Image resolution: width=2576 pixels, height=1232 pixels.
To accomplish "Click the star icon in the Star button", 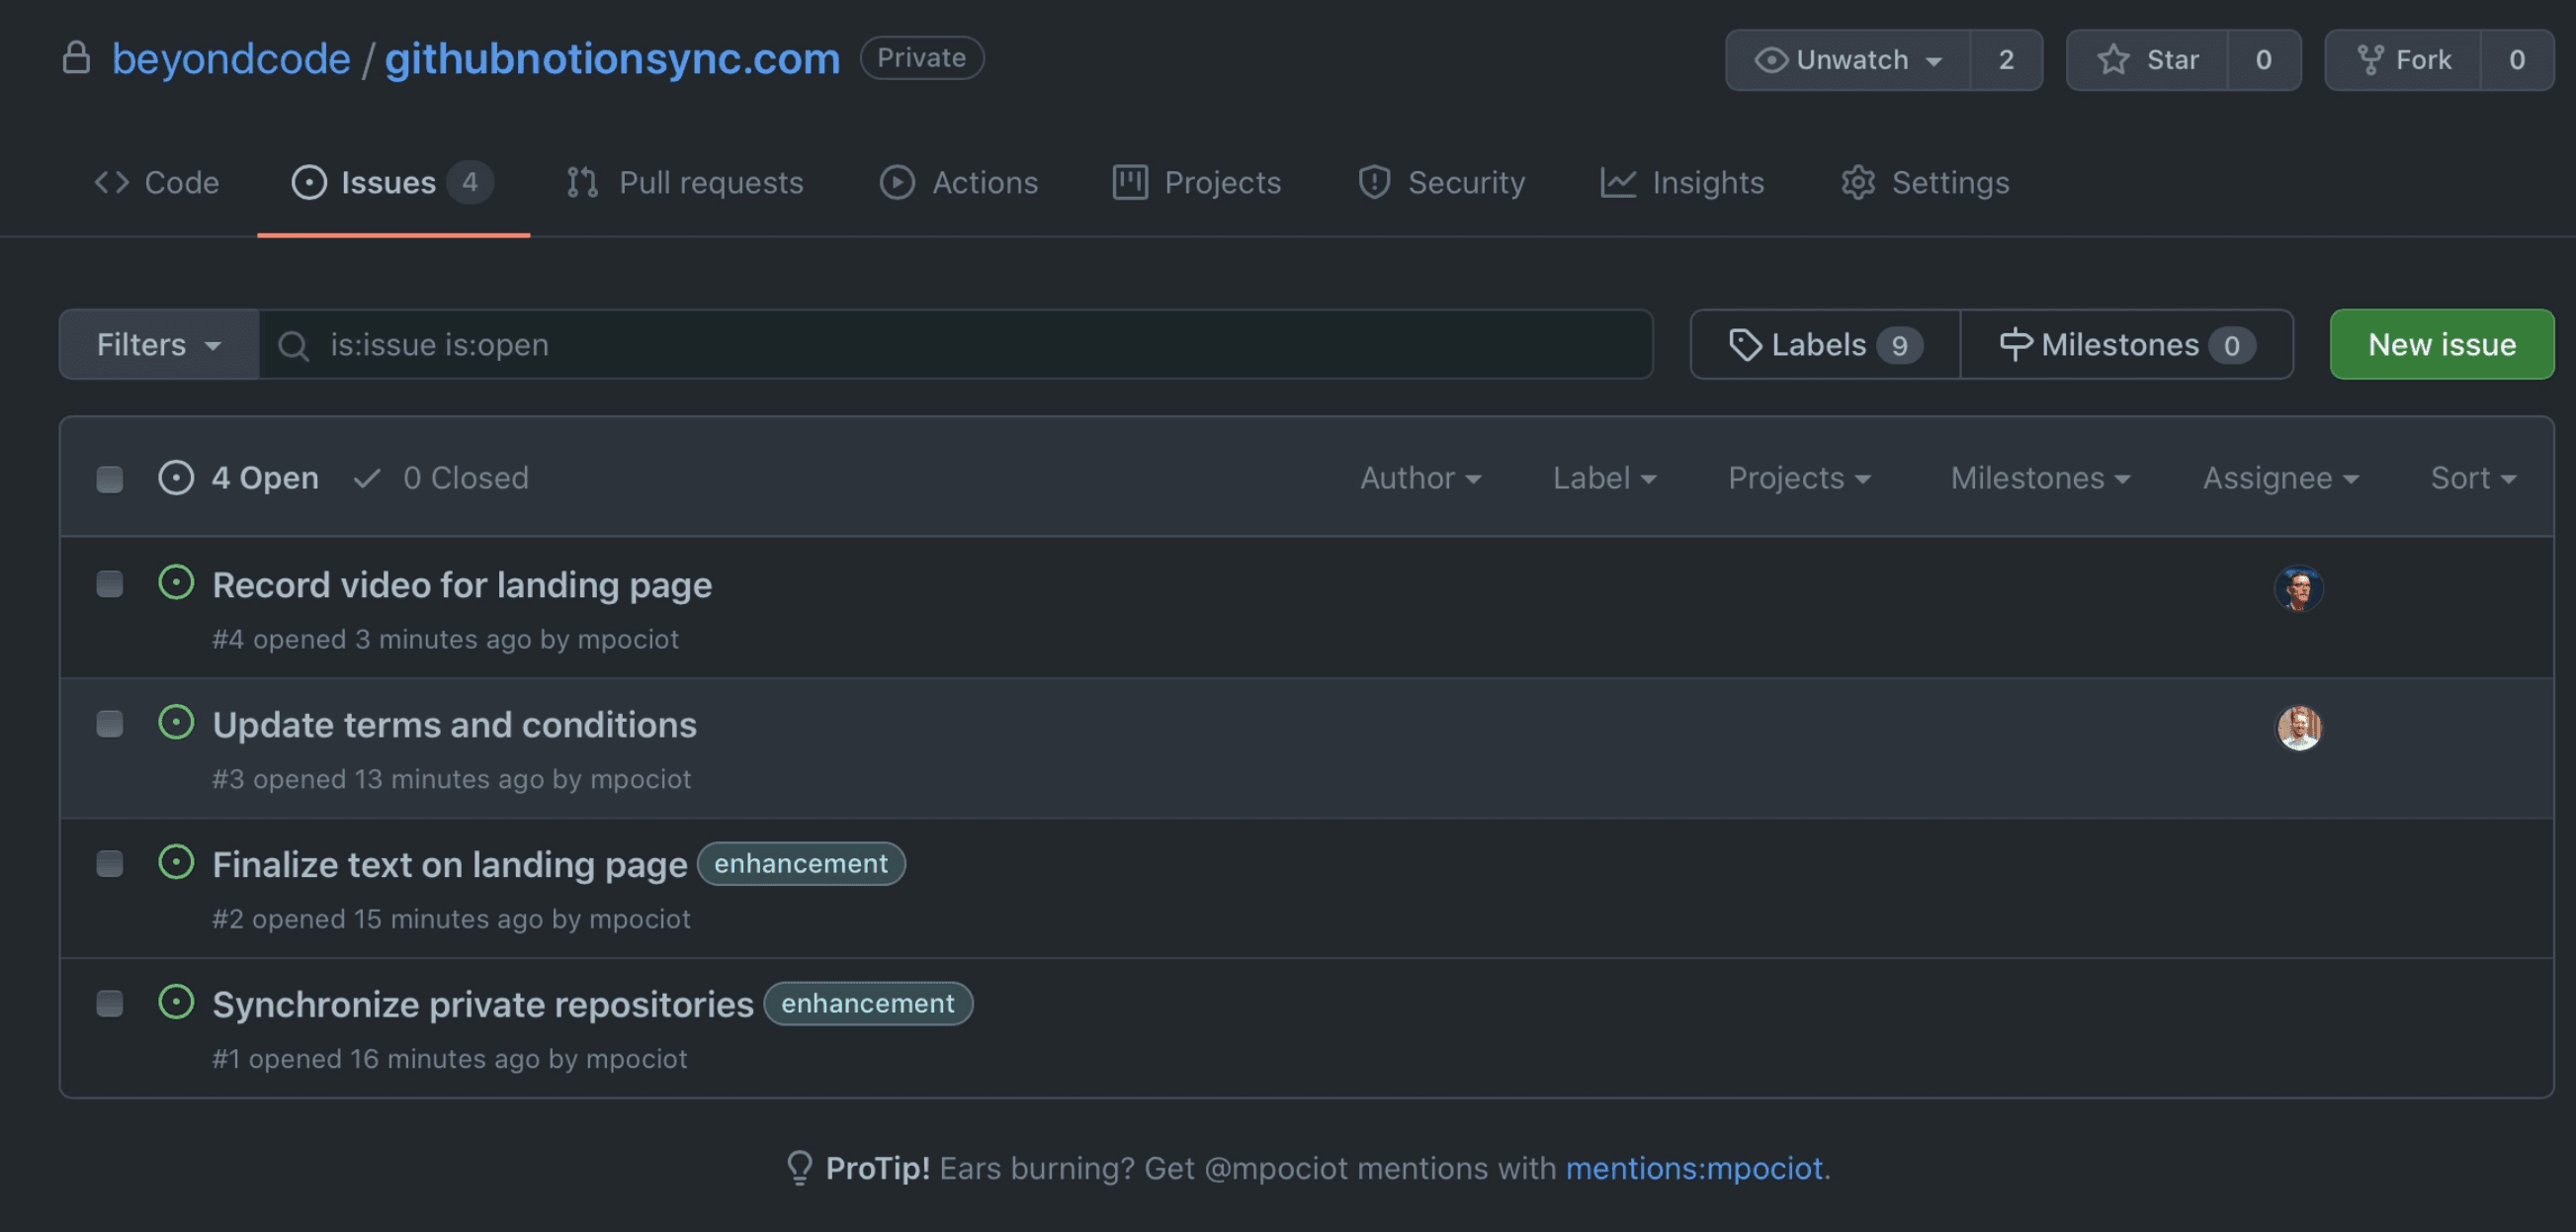I will (2113, 60).
